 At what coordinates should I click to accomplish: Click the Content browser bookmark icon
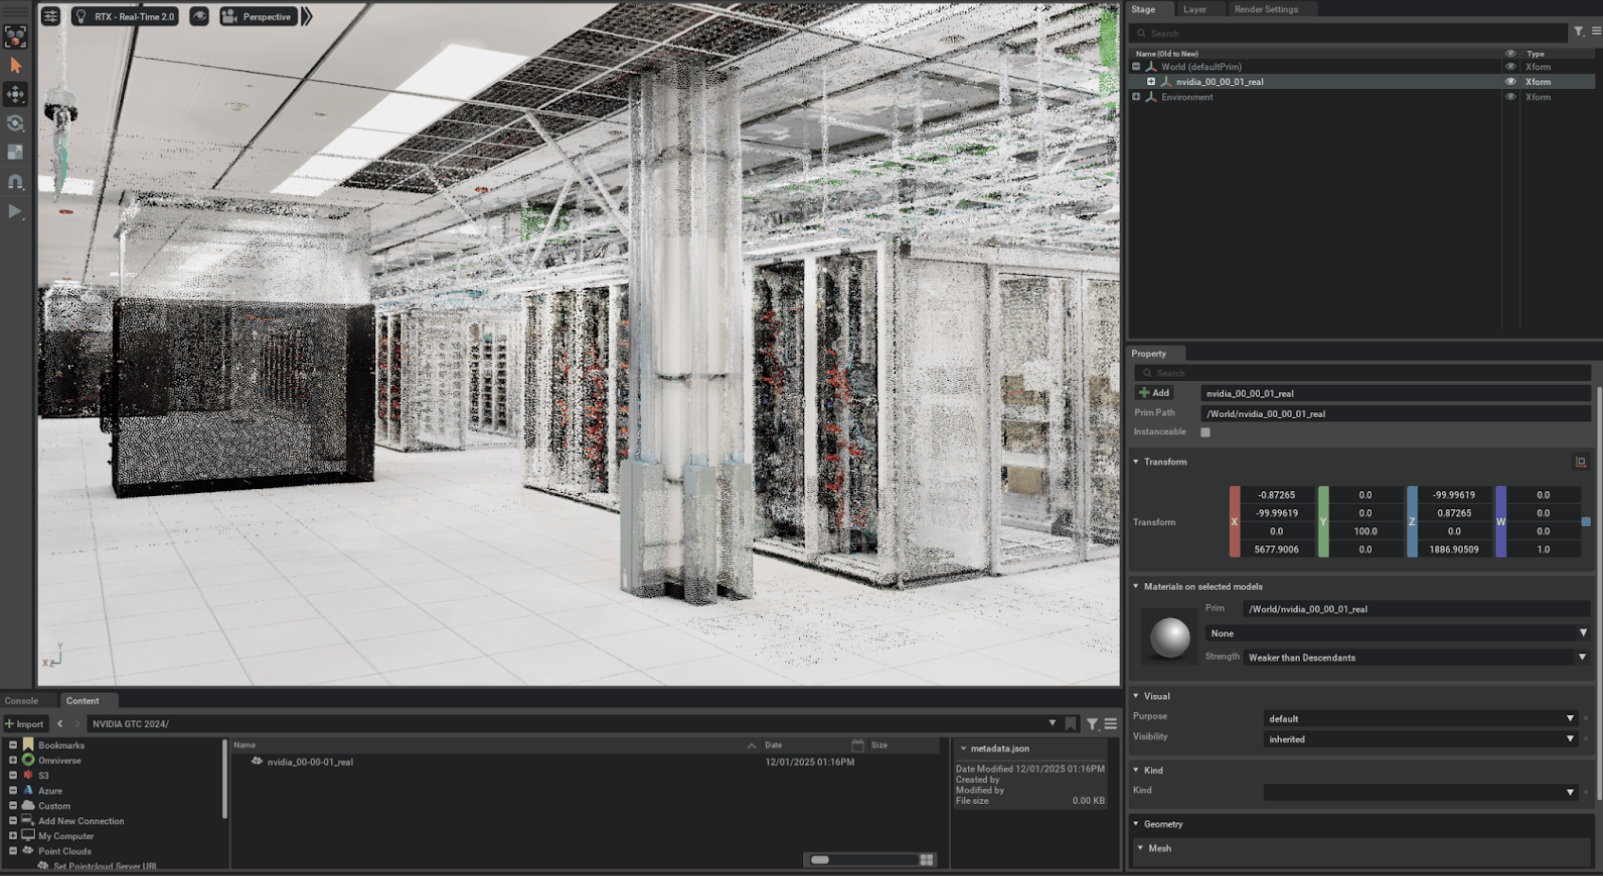tap(1070, 724)
